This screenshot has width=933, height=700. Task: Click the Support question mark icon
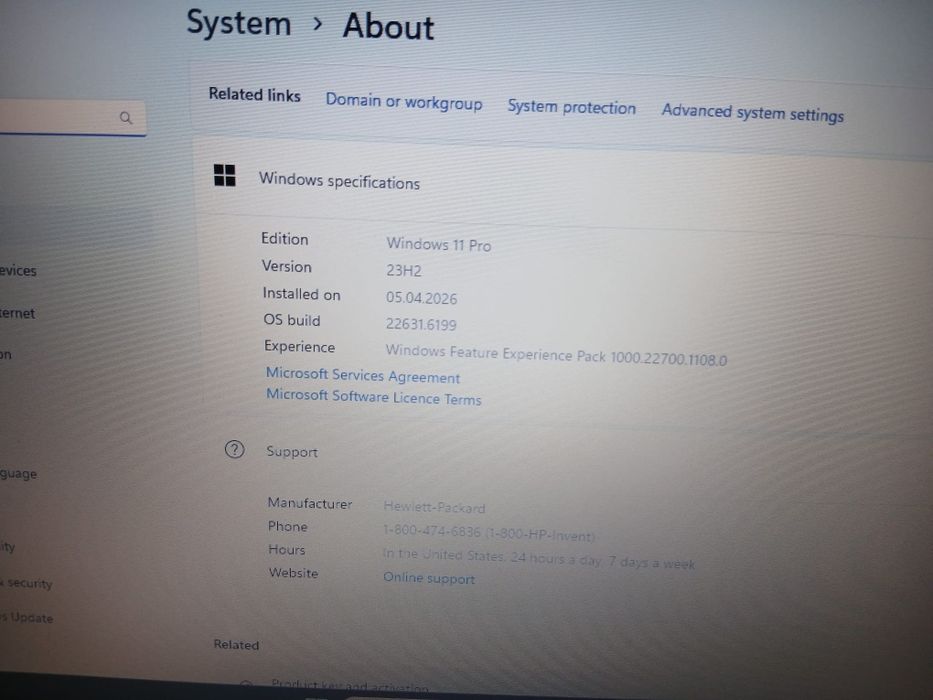coord(234,449)
